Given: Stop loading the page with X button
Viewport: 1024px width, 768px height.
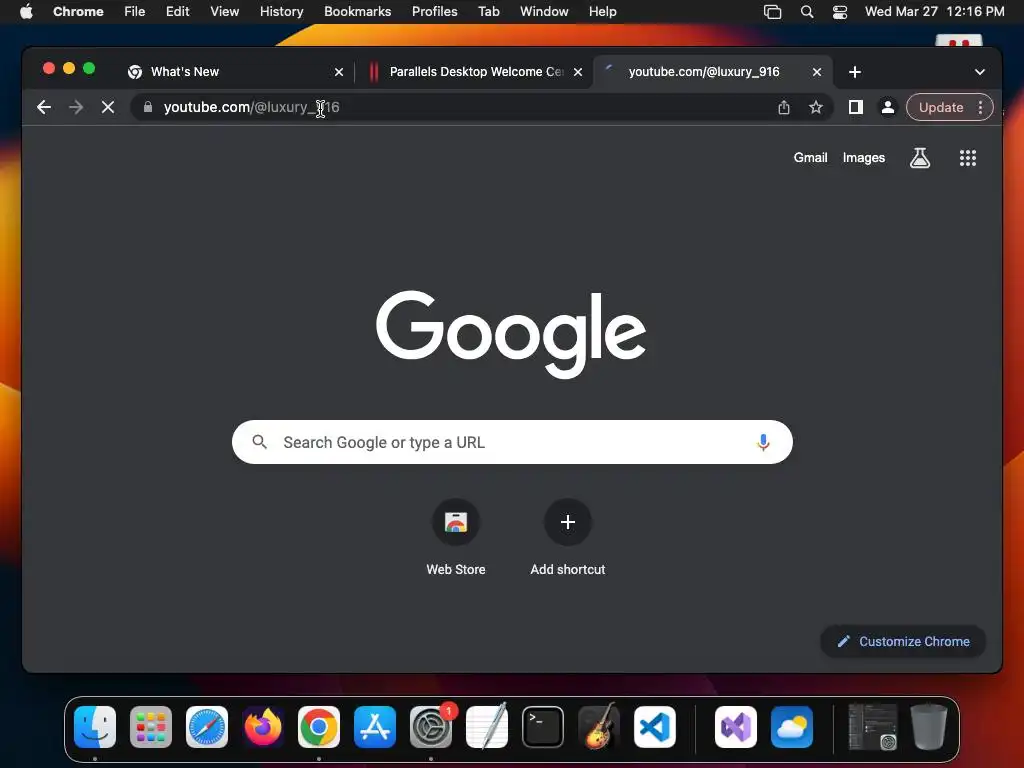Looking at the screenshot, I should (x=108, y=107).
